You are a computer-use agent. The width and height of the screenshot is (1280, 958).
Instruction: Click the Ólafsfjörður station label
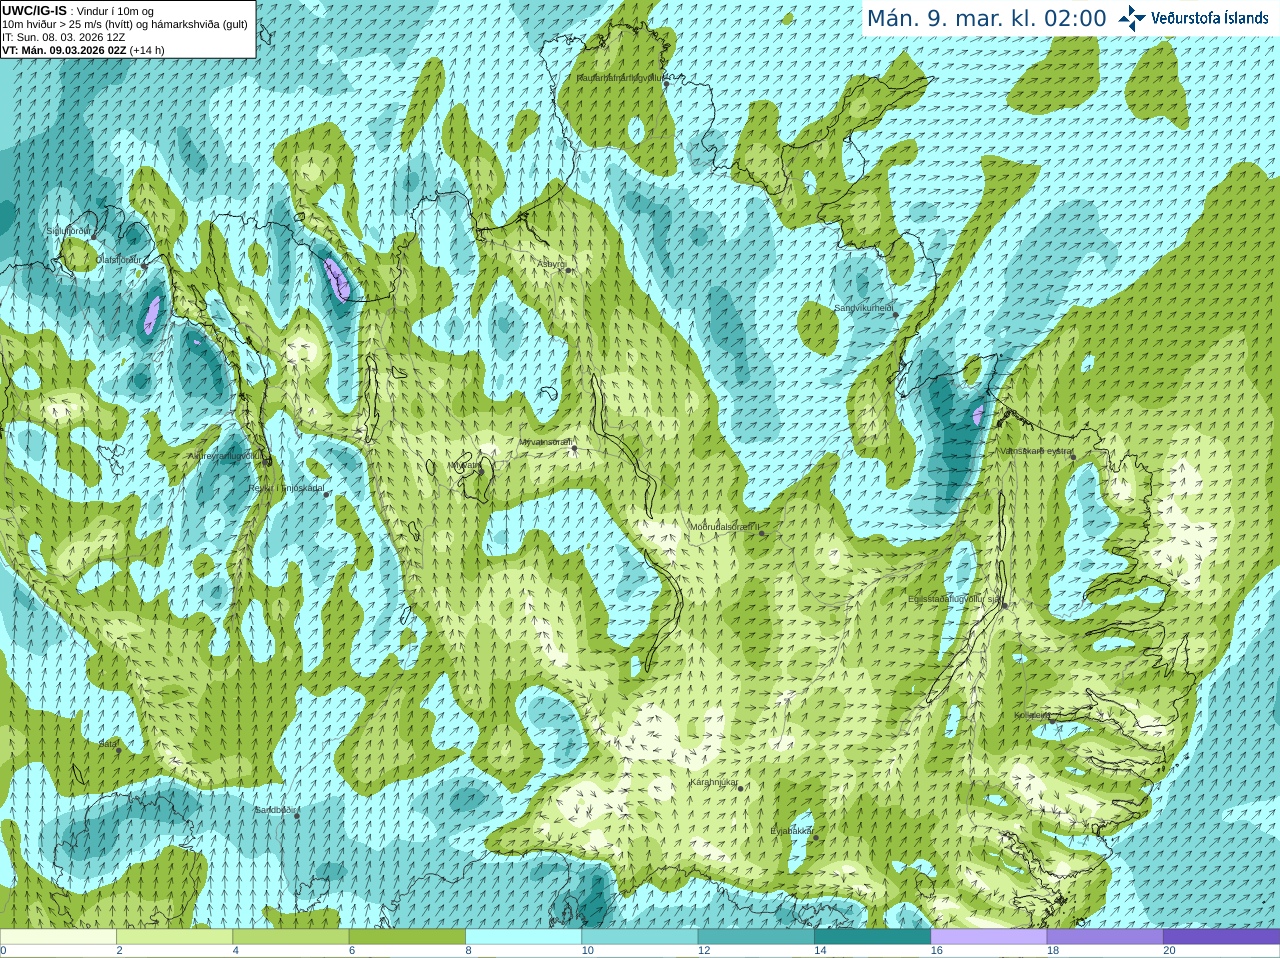[x=117, y=259]
